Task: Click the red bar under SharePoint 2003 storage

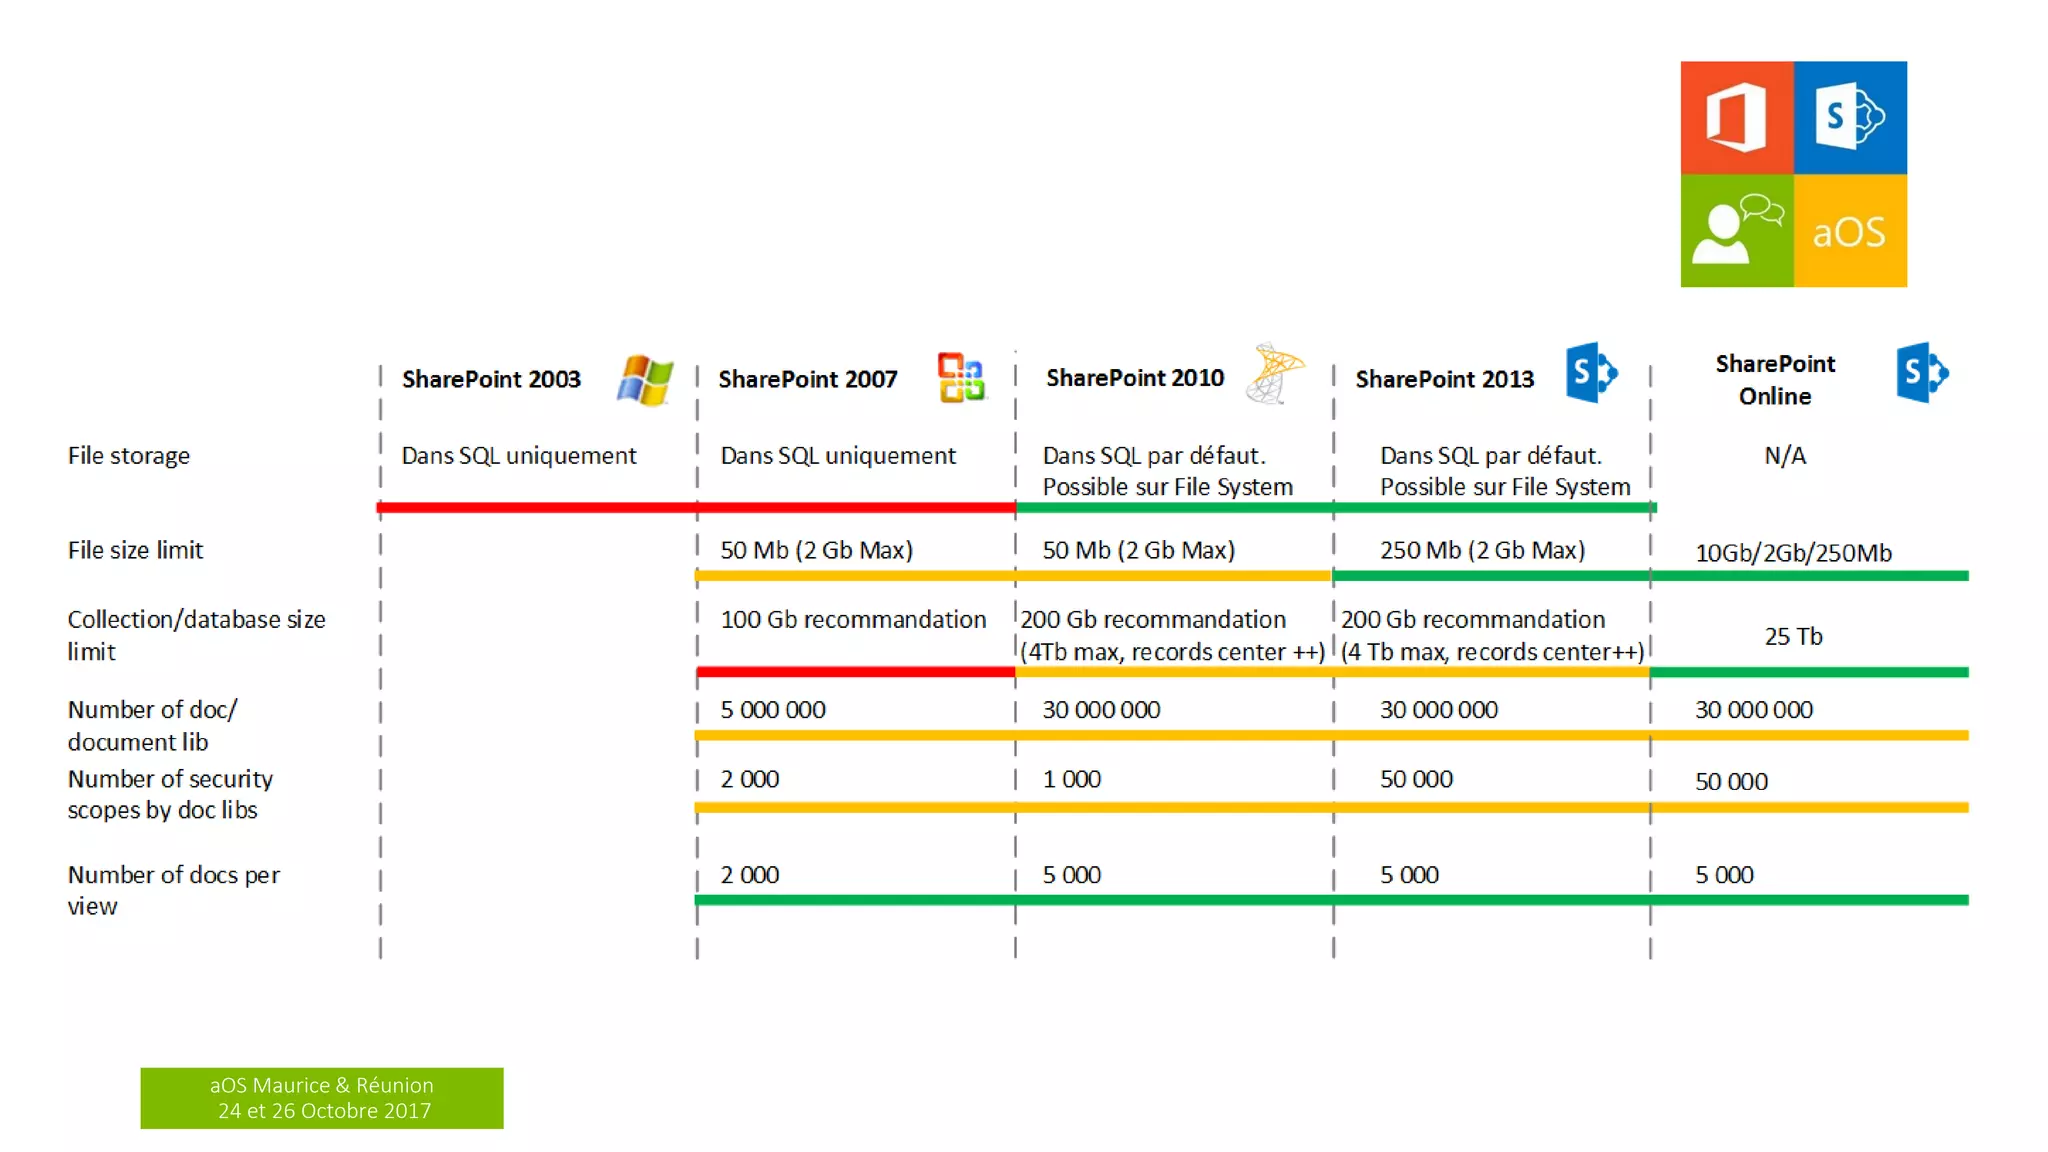Action: [537, 508]
